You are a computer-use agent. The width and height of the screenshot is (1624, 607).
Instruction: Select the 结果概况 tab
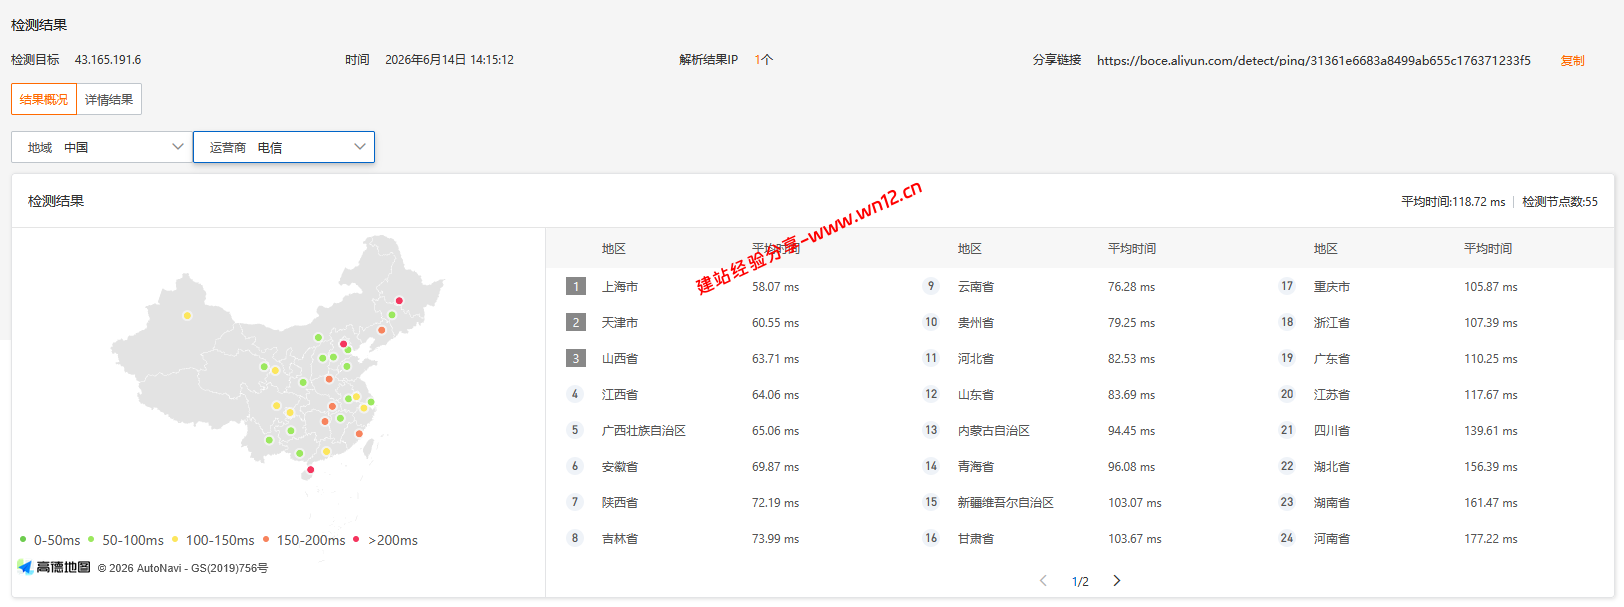point(44,99)
